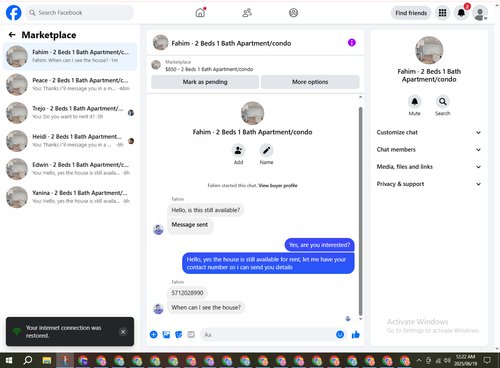500x368 pixels.
Task: Edit the chat name pencil icon
Action: point(266,151)
